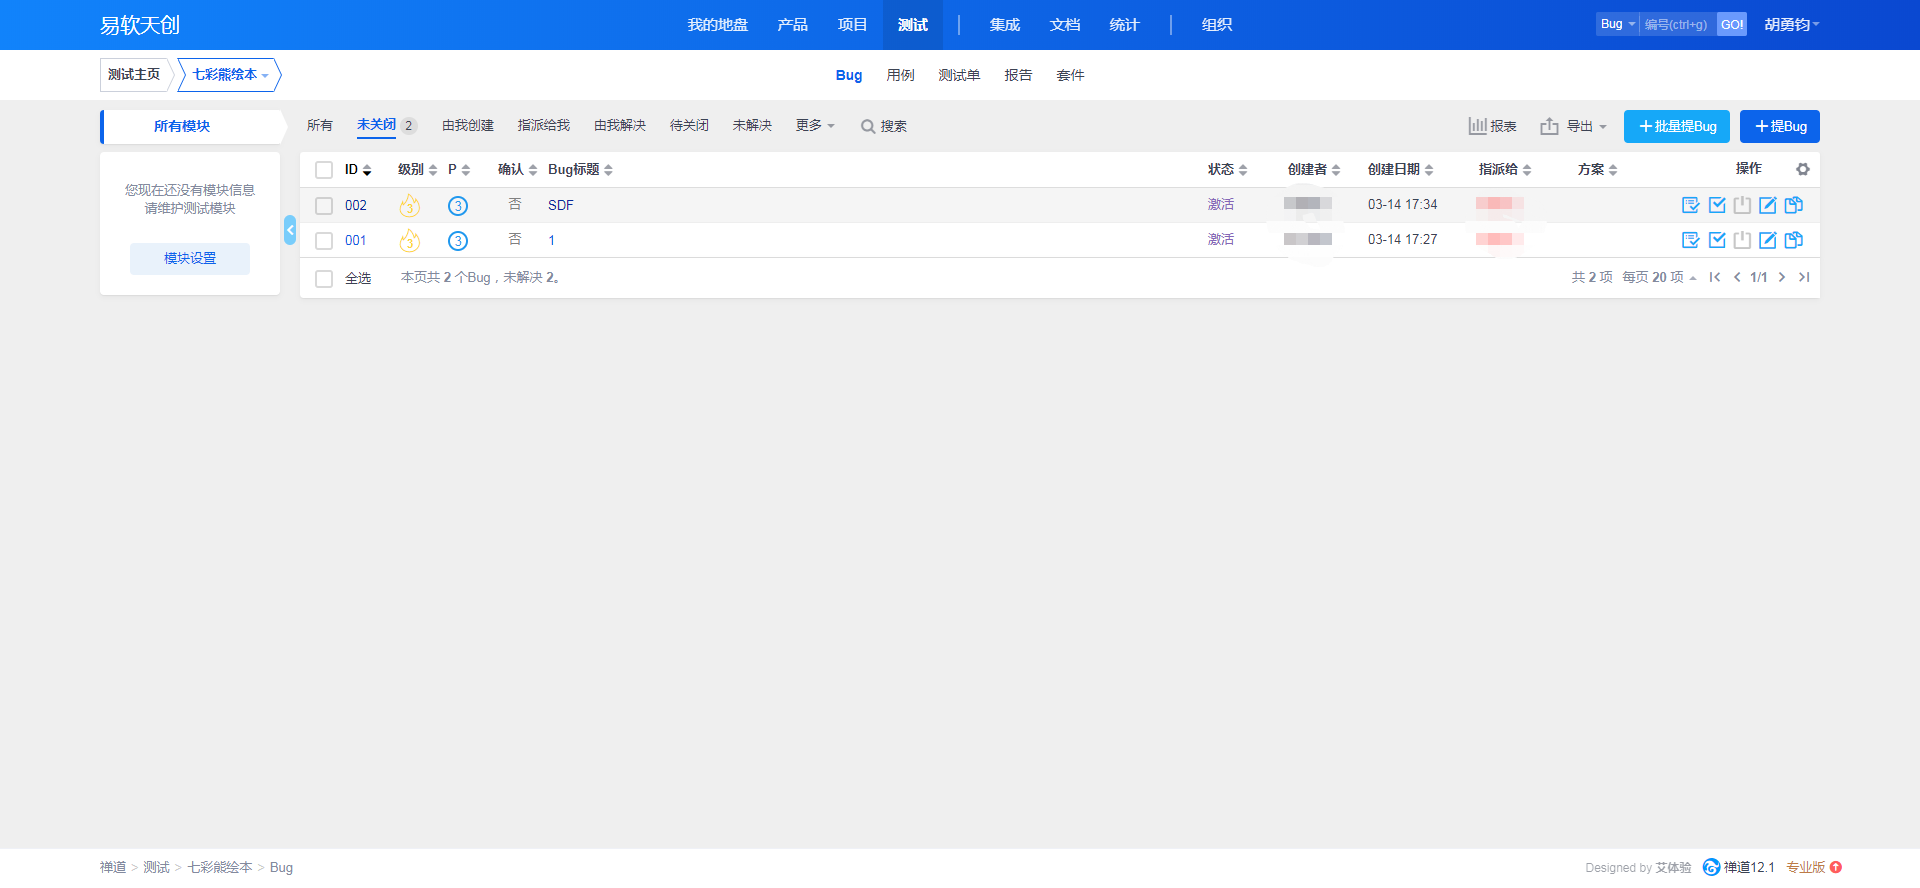Open the SDF bug title link

561,205
